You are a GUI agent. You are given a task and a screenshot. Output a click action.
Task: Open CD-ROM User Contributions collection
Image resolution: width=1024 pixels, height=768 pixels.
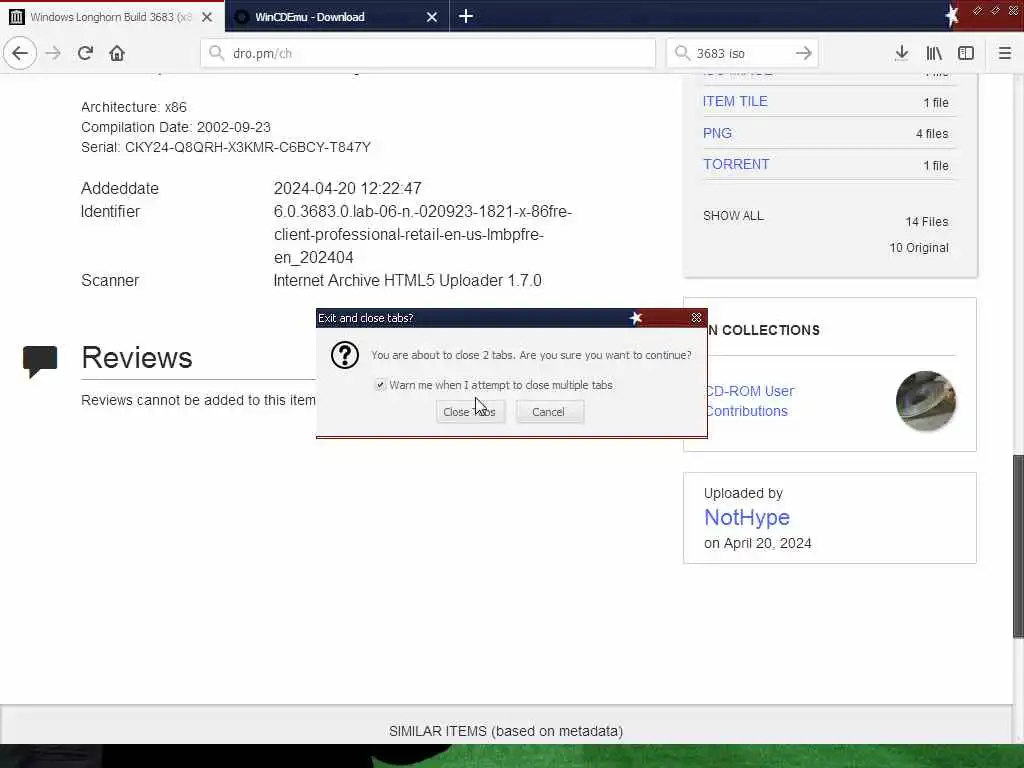pyautogui.click(x=749, y=401)
